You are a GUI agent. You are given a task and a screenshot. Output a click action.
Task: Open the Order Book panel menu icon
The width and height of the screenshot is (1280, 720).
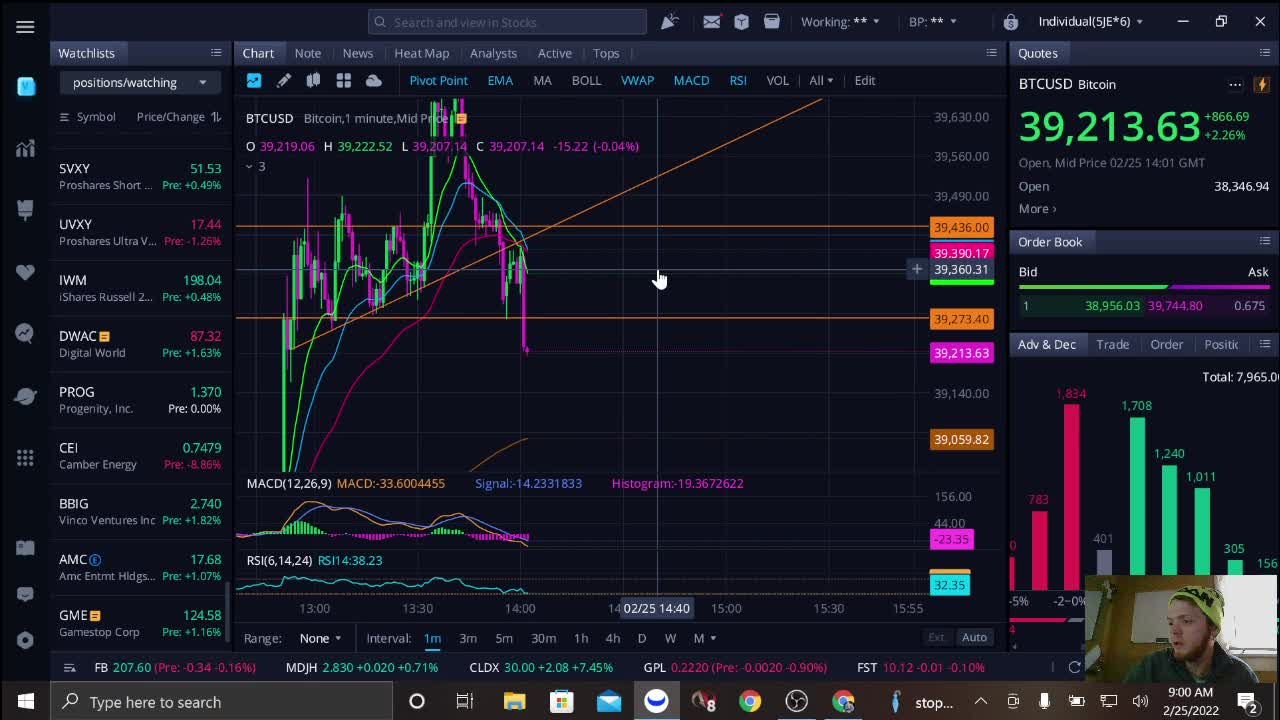1265,241
